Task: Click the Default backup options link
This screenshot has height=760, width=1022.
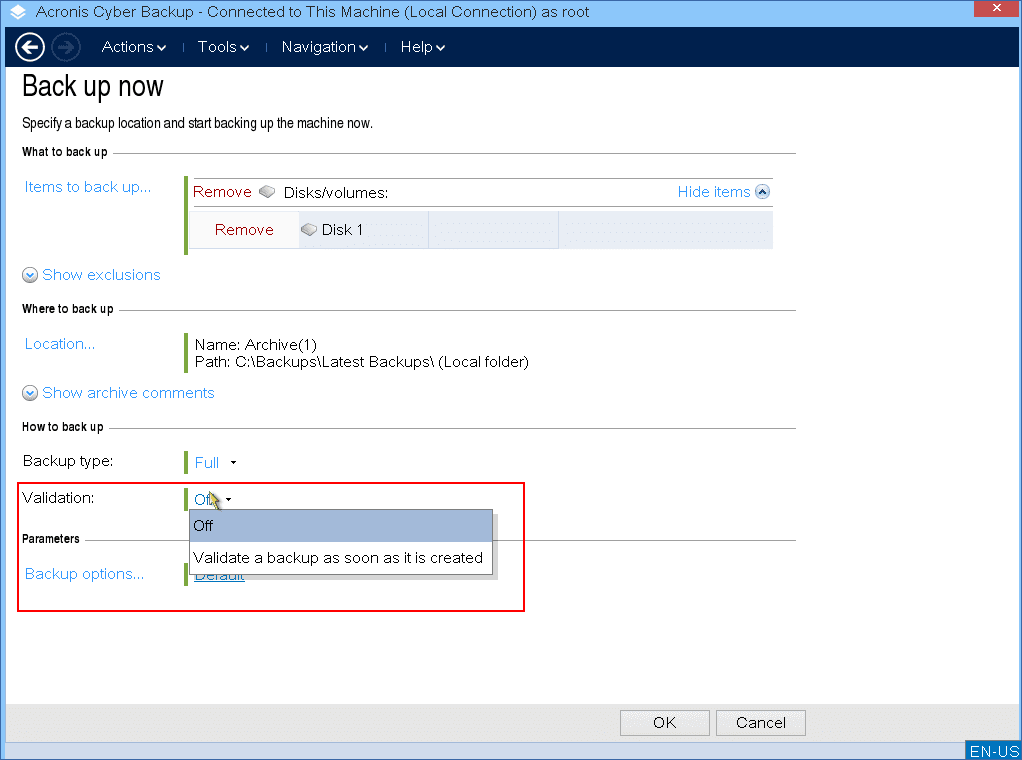Action: 219,577
